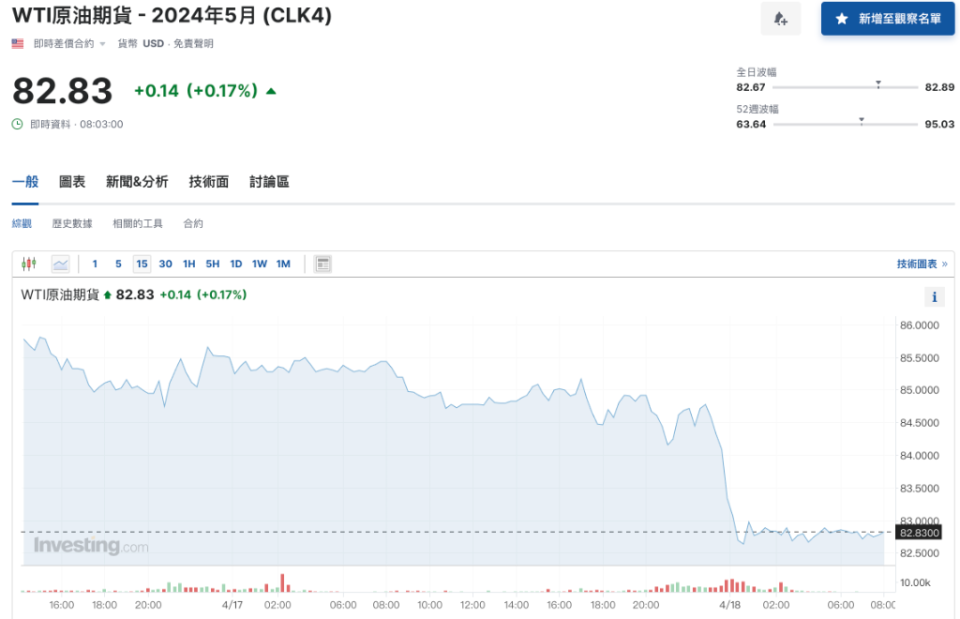The height and width of the screenshot is (619, 960).
Task: Set chart interval to 5 minutes
Action: (118, 264)
